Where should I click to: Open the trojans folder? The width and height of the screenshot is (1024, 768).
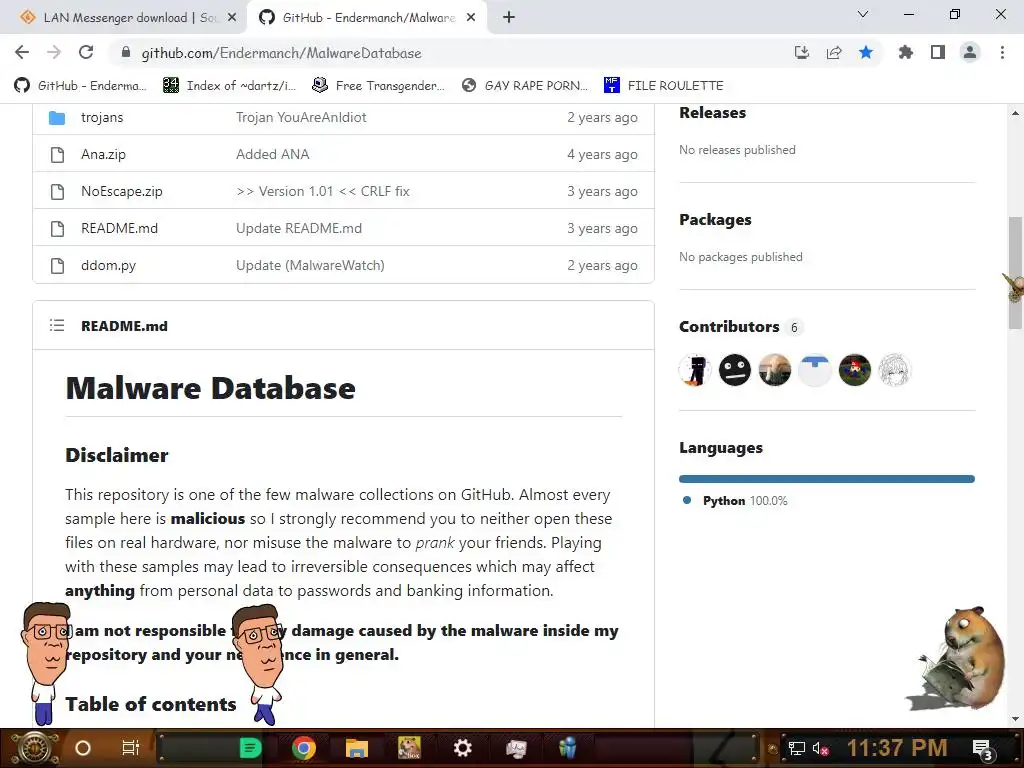(x=102, y=118)
